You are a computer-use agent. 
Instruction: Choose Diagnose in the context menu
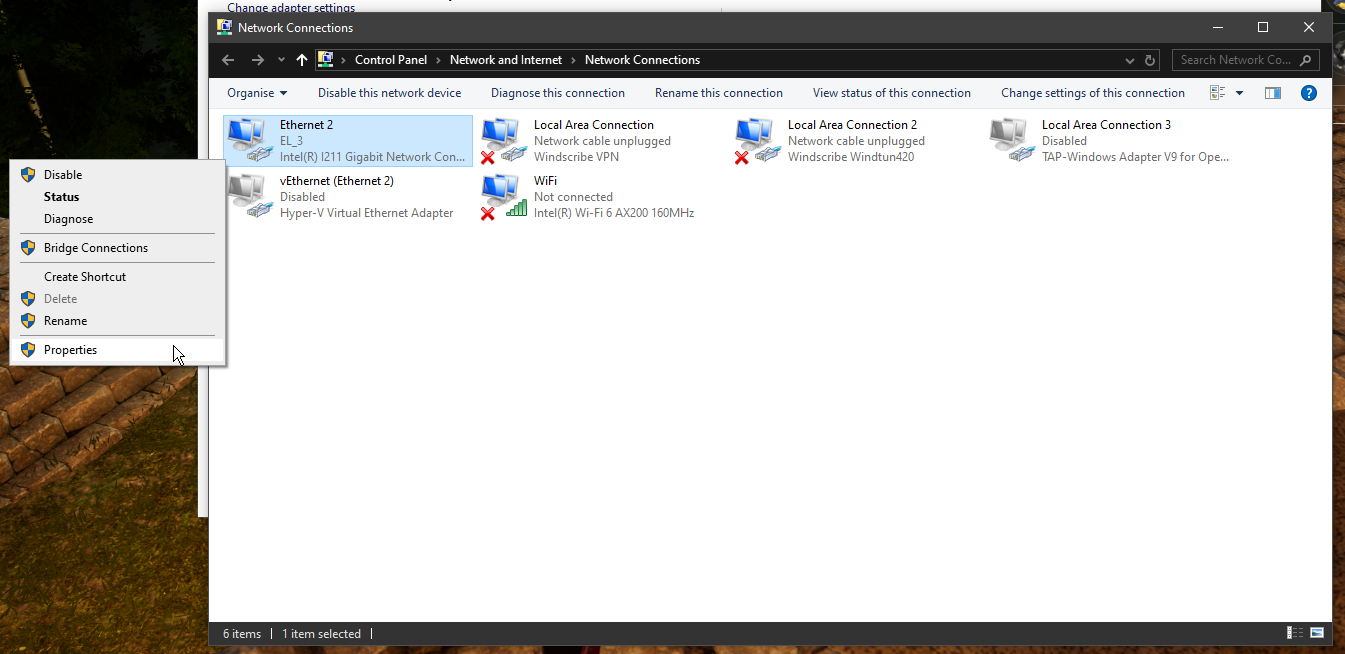click(x=117, y=219)
